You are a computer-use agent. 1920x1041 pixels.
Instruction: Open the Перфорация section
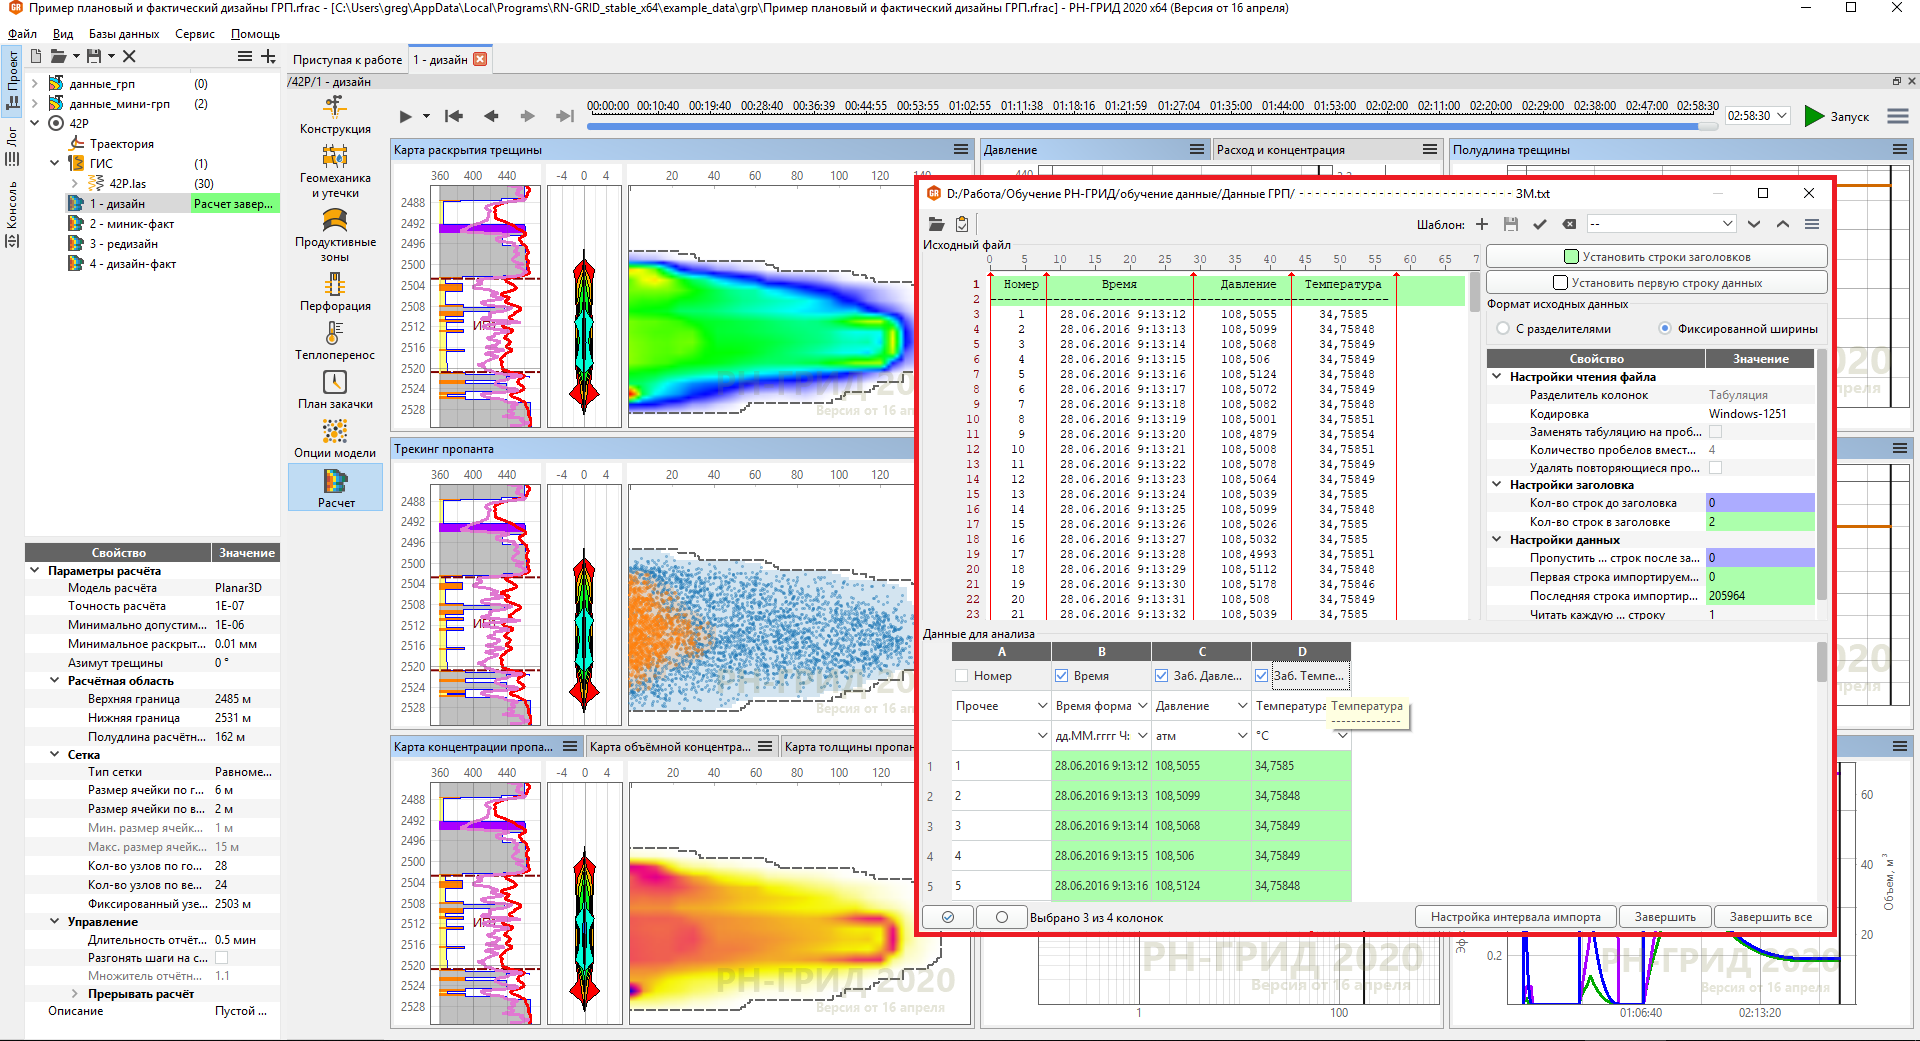tap(335, 292)
